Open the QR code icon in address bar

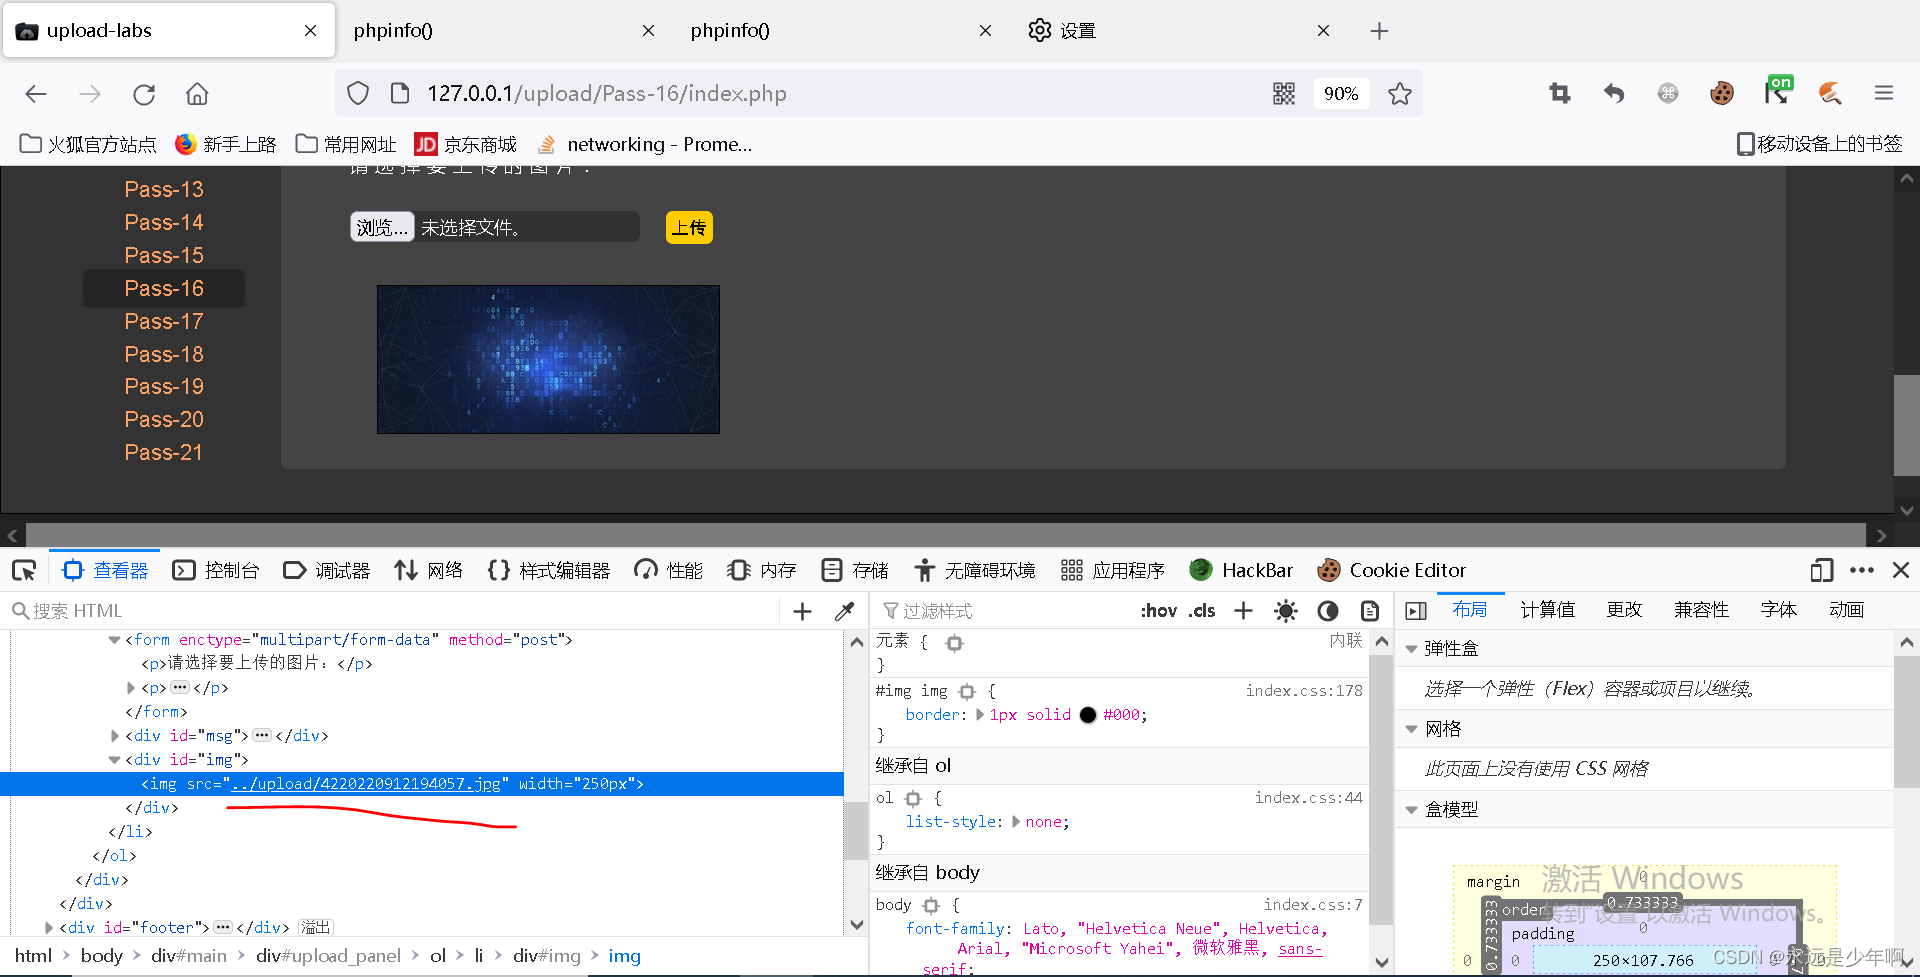[1284, 93]
